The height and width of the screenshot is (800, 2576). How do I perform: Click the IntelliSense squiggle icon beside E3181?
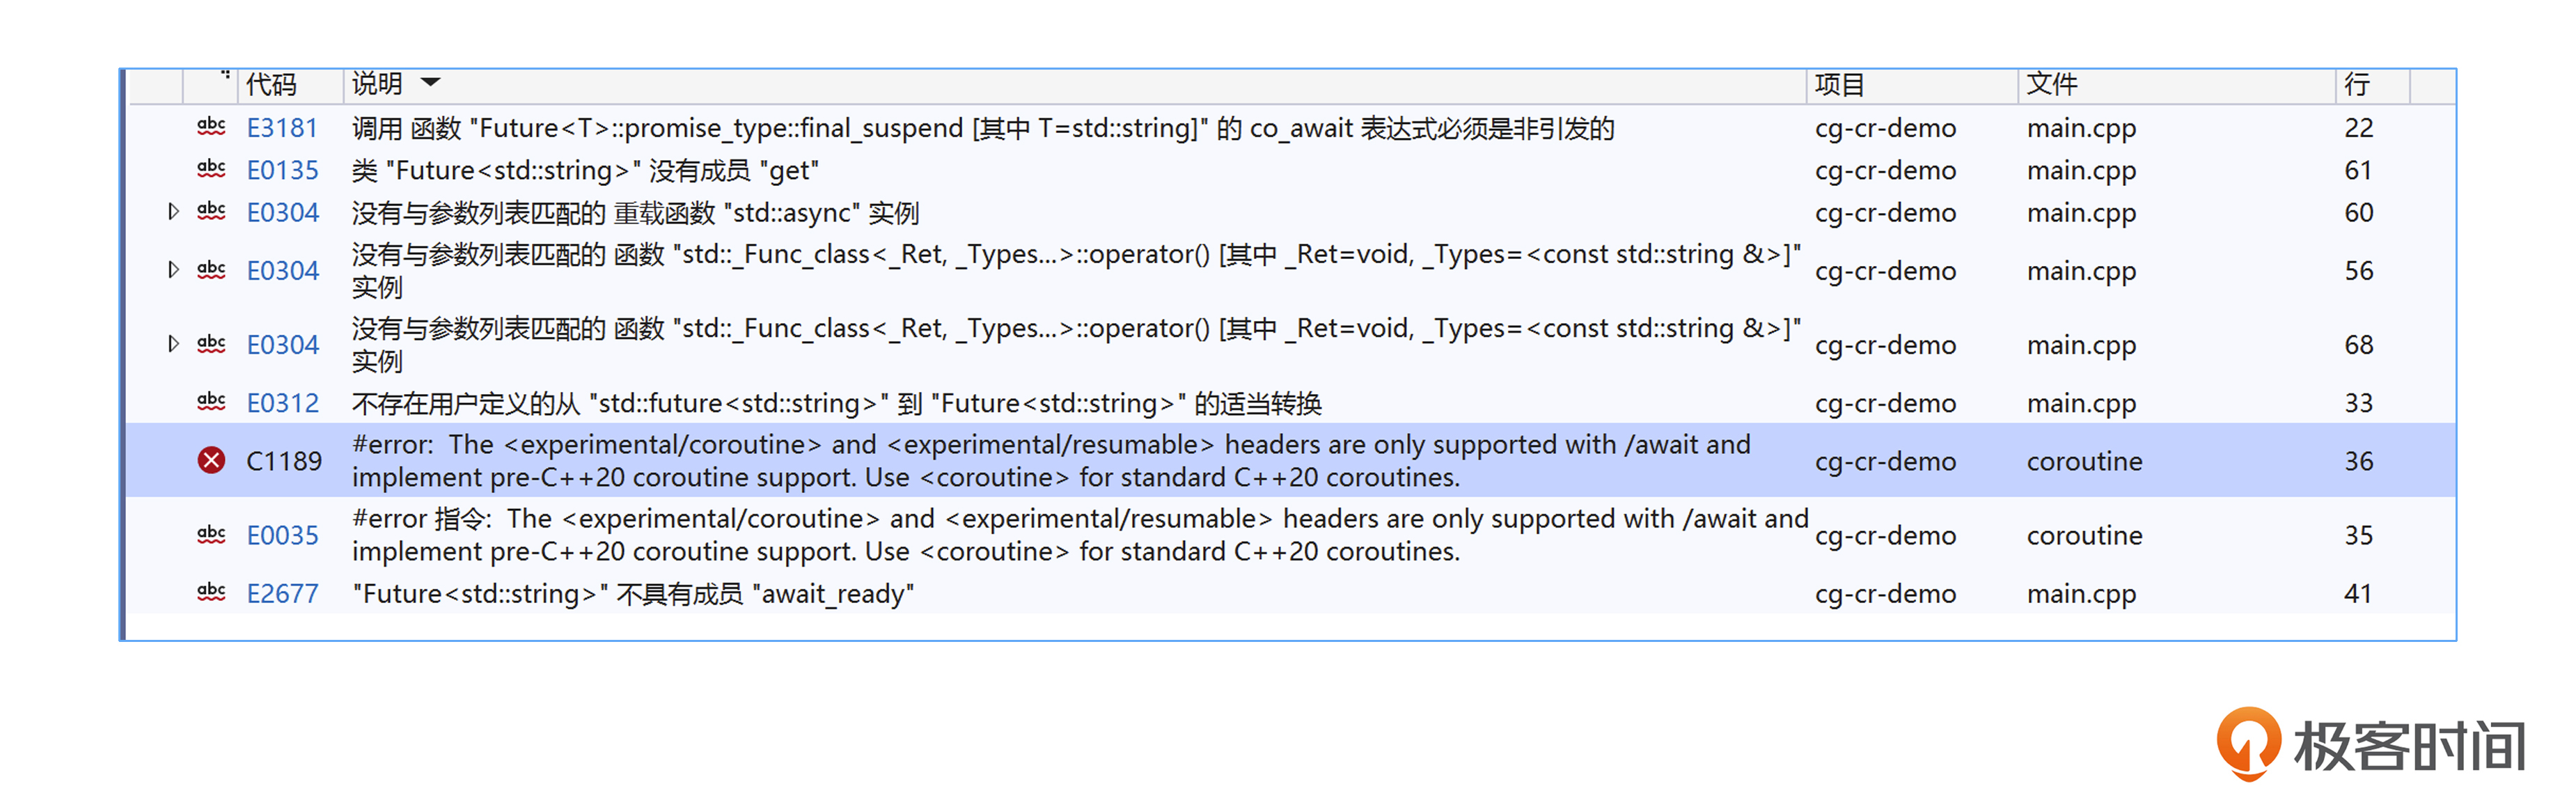click(x=211, y=127)
